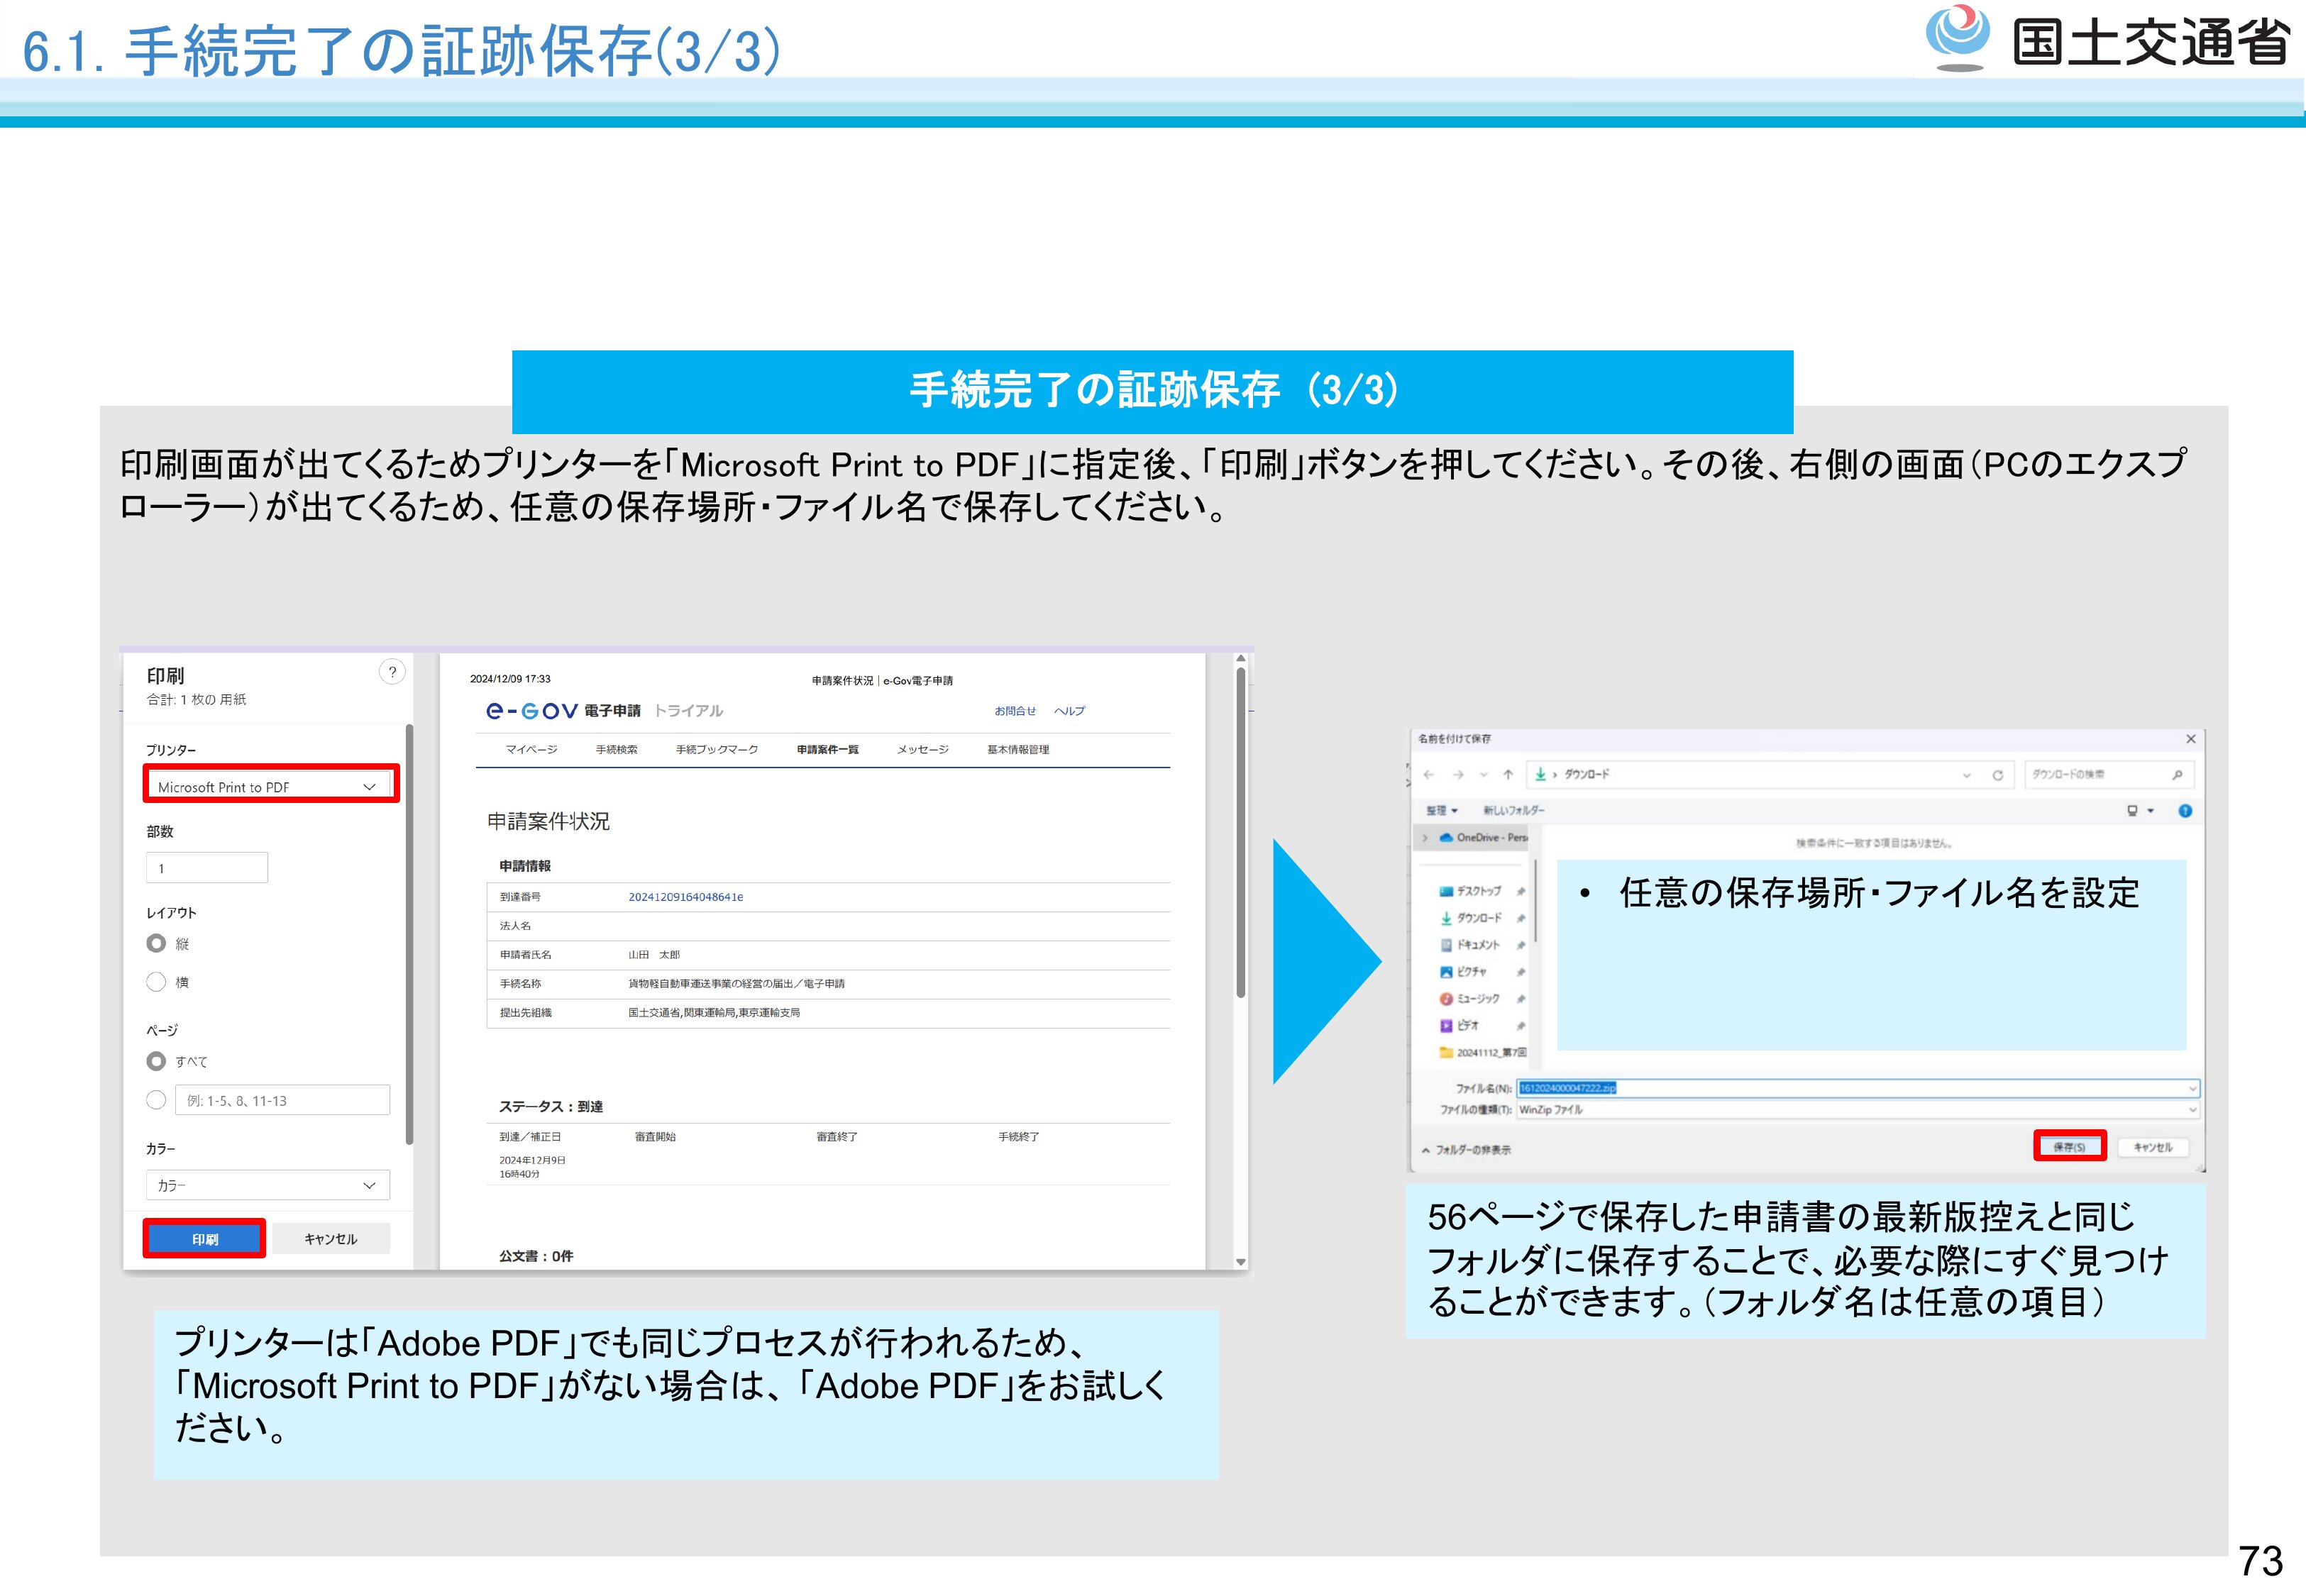This screenshot has width=2306, height=1596.
Task: Click the up-folder arrow in save dialog
Action: pos(1508,775)
